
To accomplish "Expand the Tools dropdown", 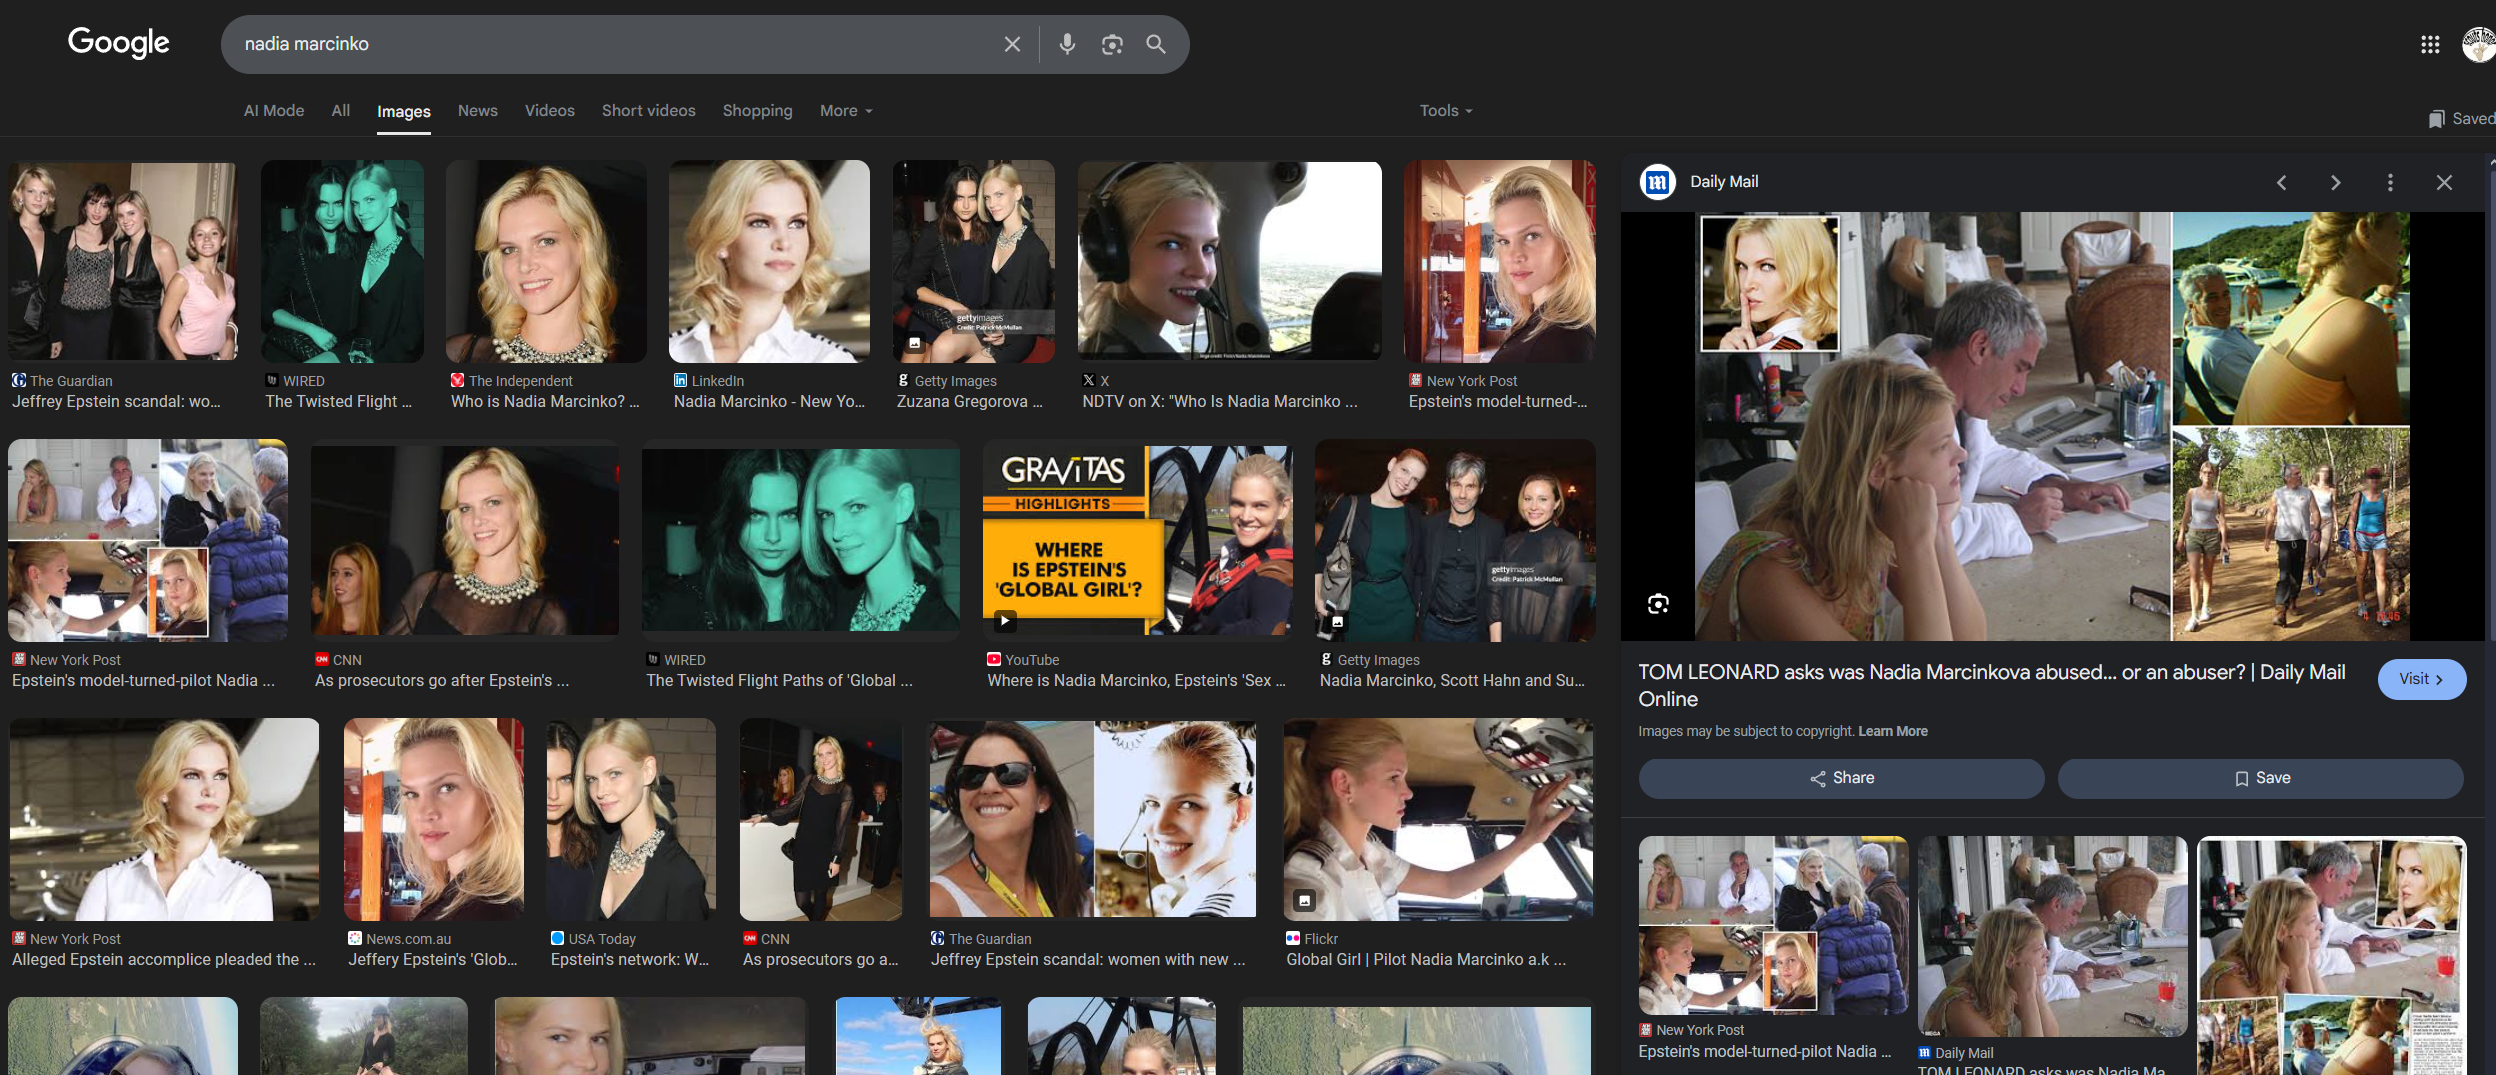I will click(x=1446, y=111).
